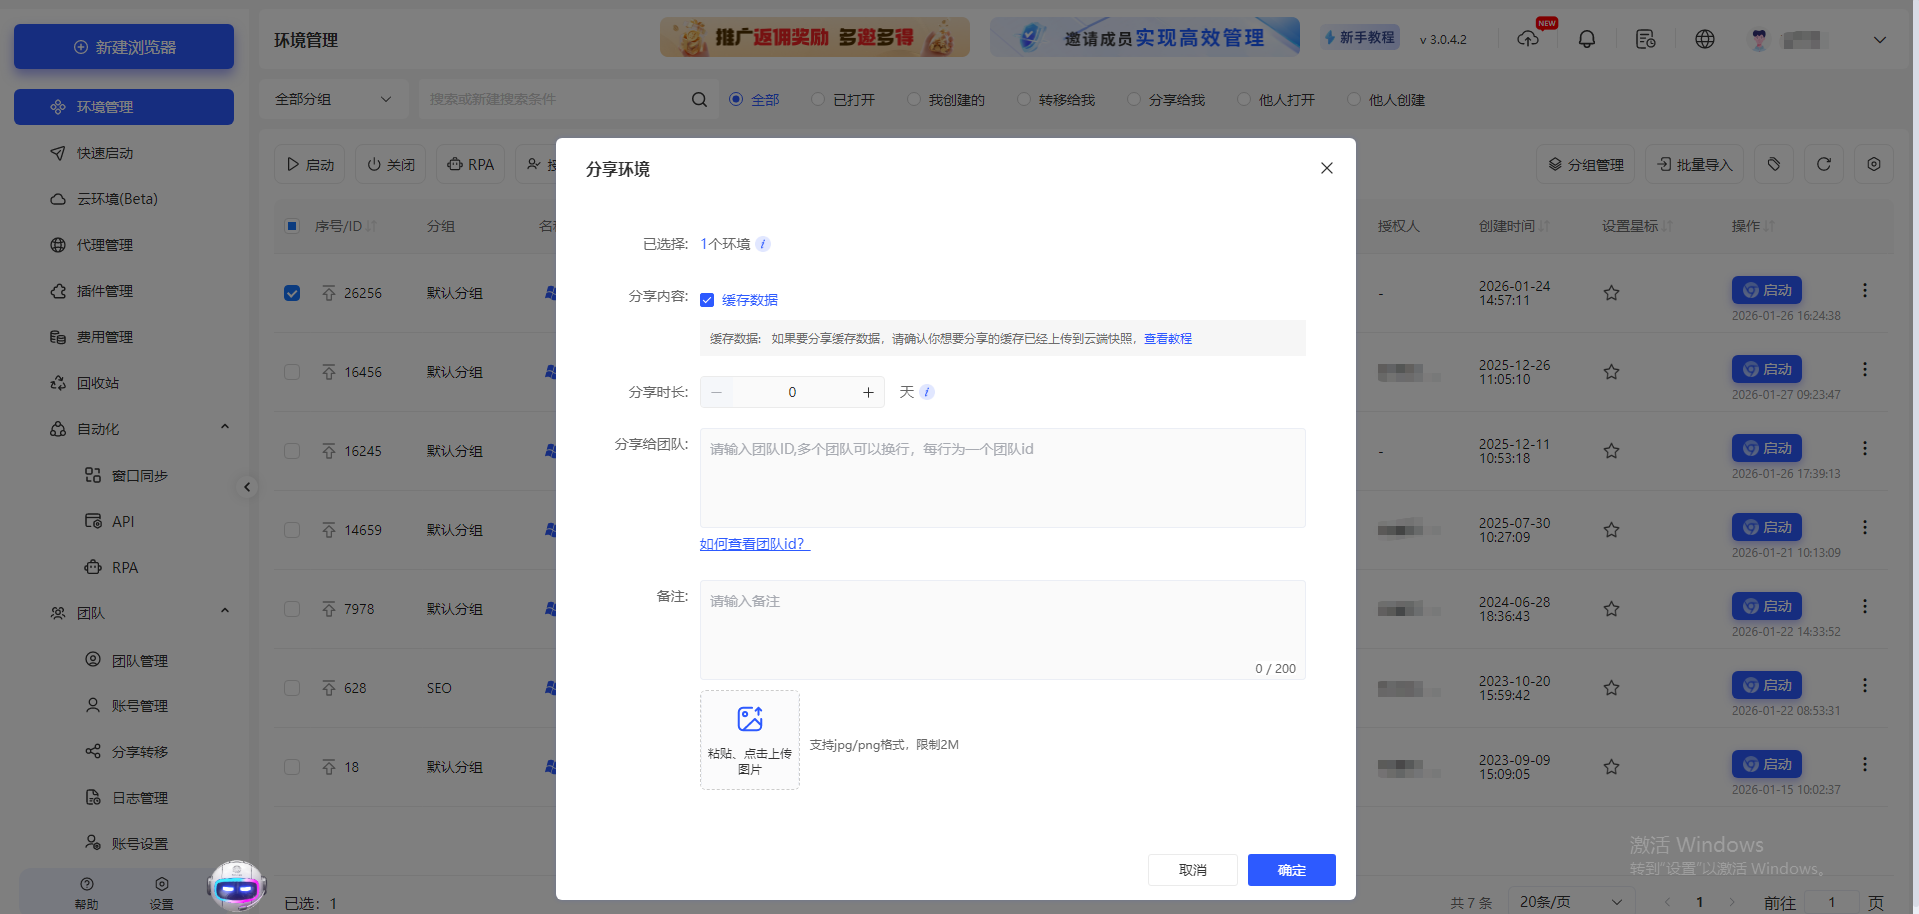This screenshot has width=1919, height=914.
Task: Click the refresh icon to reload the list
Action: pyautogui.click(x=1823, y=163)
